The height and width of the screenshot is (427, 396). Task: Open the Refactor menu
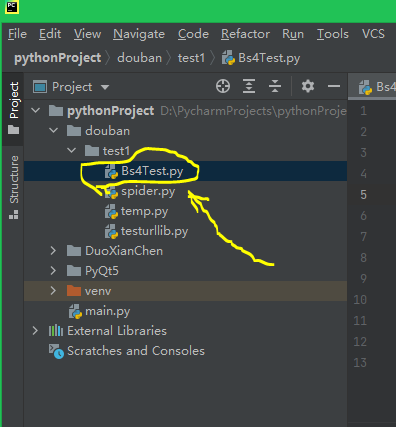(245, 34)
